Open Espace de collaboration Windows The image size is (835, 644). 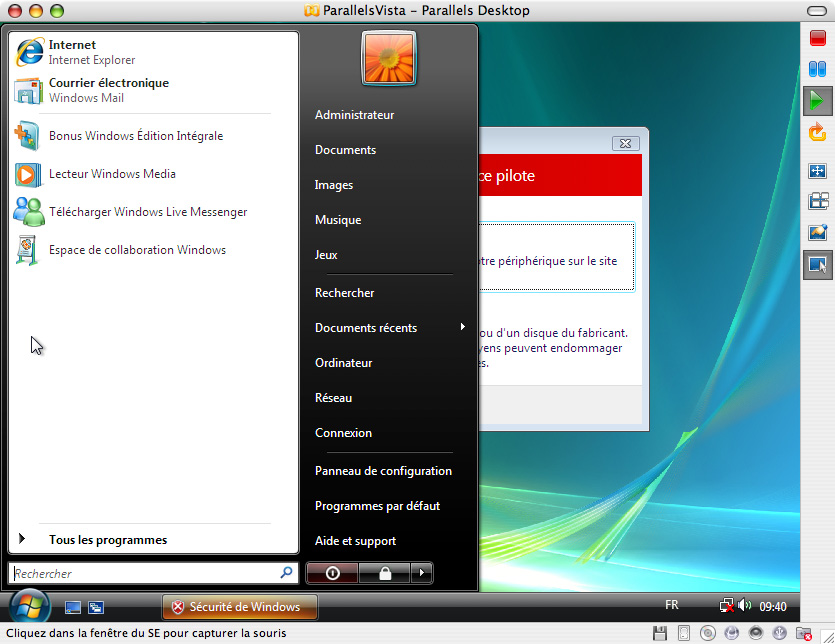click(153, 250)
